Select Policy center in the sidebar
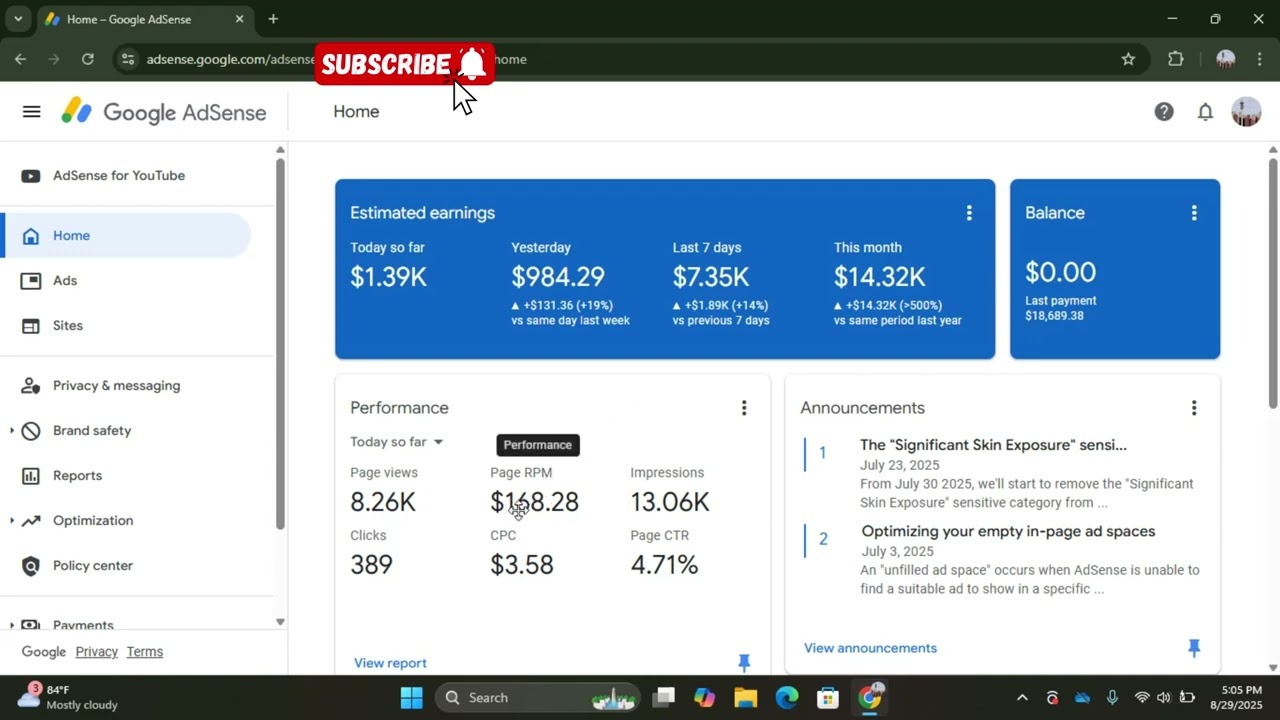This screenshot has width=1280, height=720. click(x=93, y=566)
